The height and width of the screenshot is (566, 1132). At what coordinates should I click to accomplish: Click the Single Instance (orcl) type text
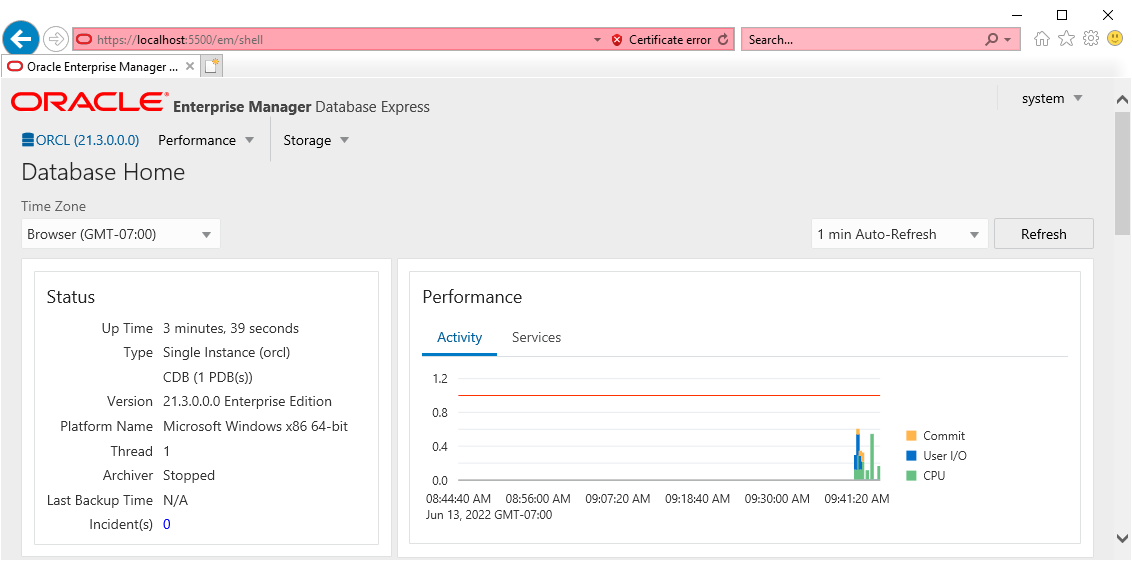click(x=227, y=353)
